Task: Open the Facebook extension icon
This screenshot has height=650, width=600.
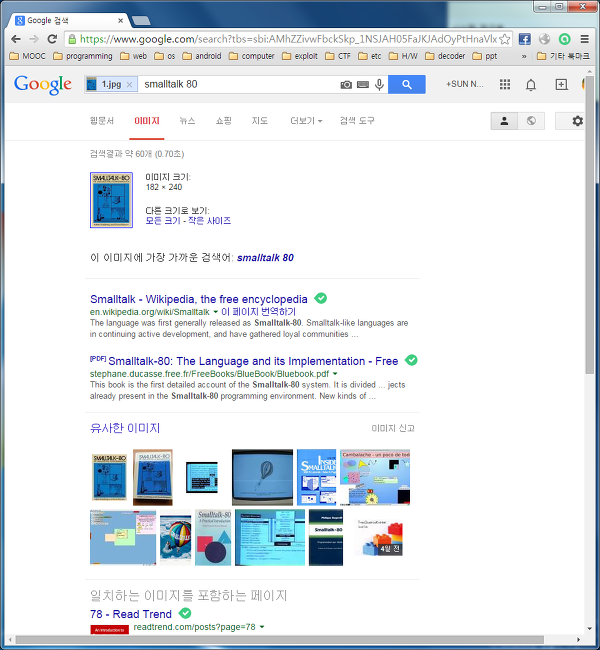Action: coord(525,39)
